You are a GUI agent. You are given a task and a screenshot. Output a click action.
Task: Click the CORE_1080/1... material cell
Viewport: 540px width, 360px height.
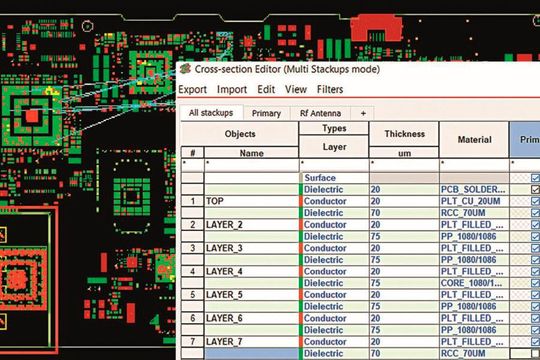pyautogui.click(x=474, y=283)
